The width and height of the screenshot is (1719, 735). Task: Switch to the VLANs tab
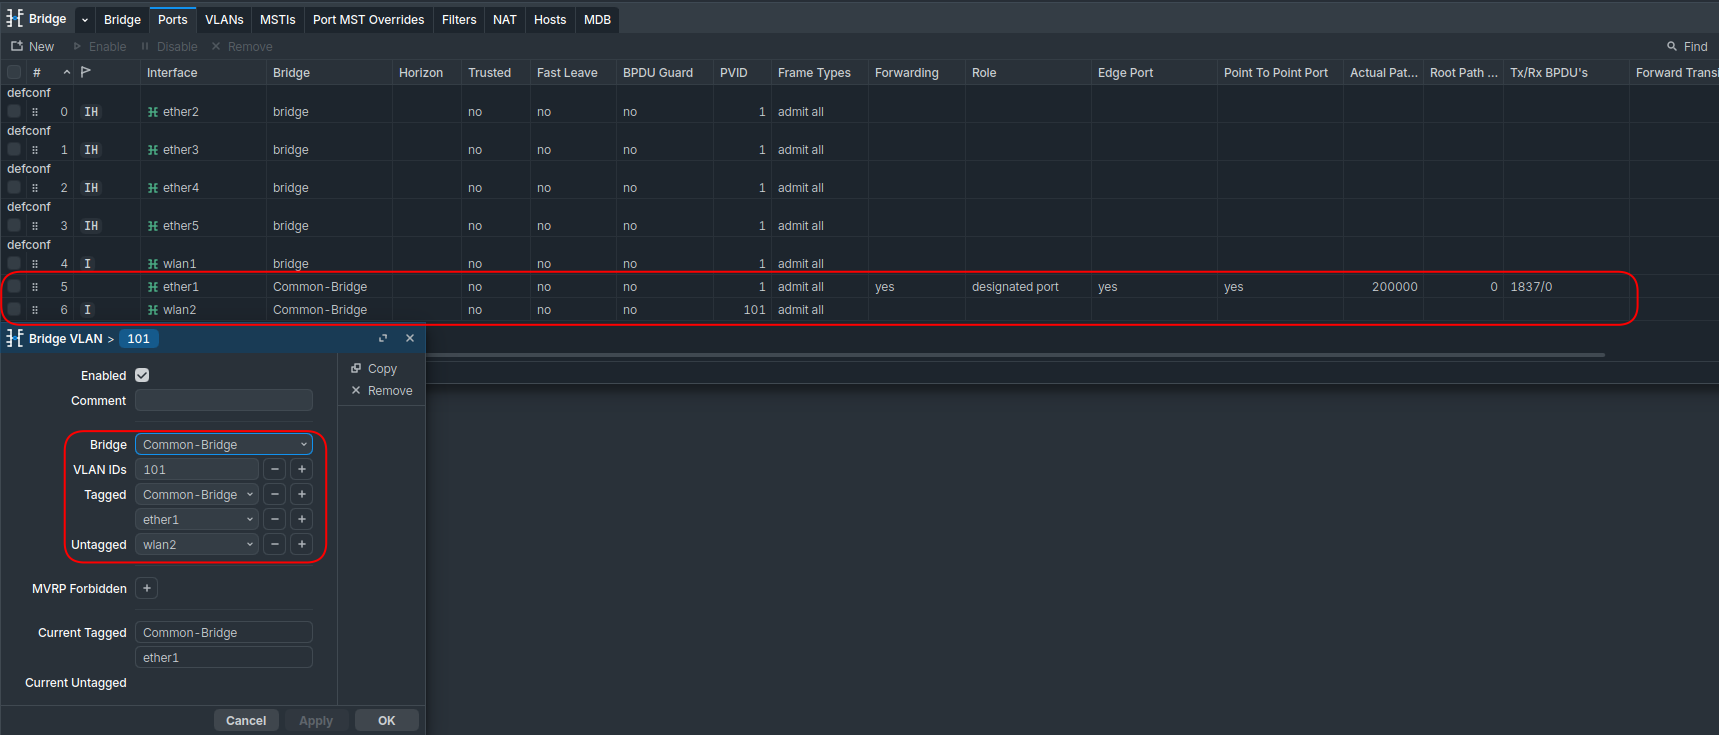click(224, 19)
